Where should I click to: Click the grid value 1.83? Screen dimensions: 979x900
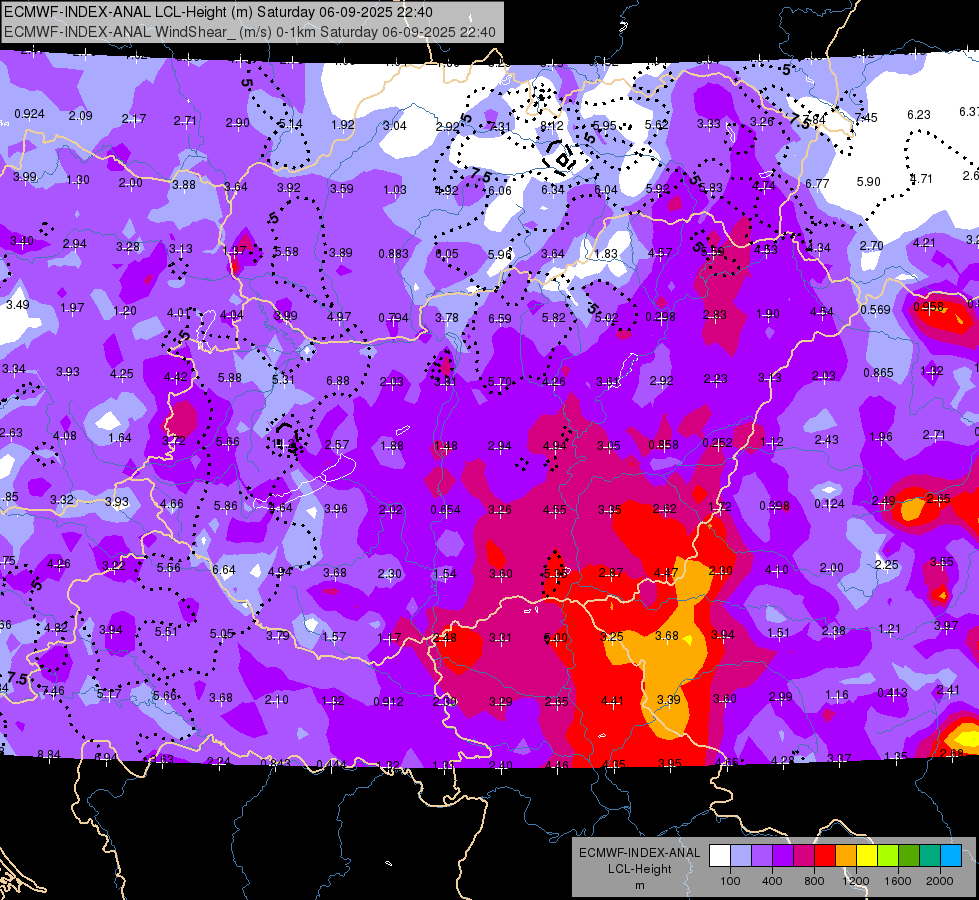(606, 254)
